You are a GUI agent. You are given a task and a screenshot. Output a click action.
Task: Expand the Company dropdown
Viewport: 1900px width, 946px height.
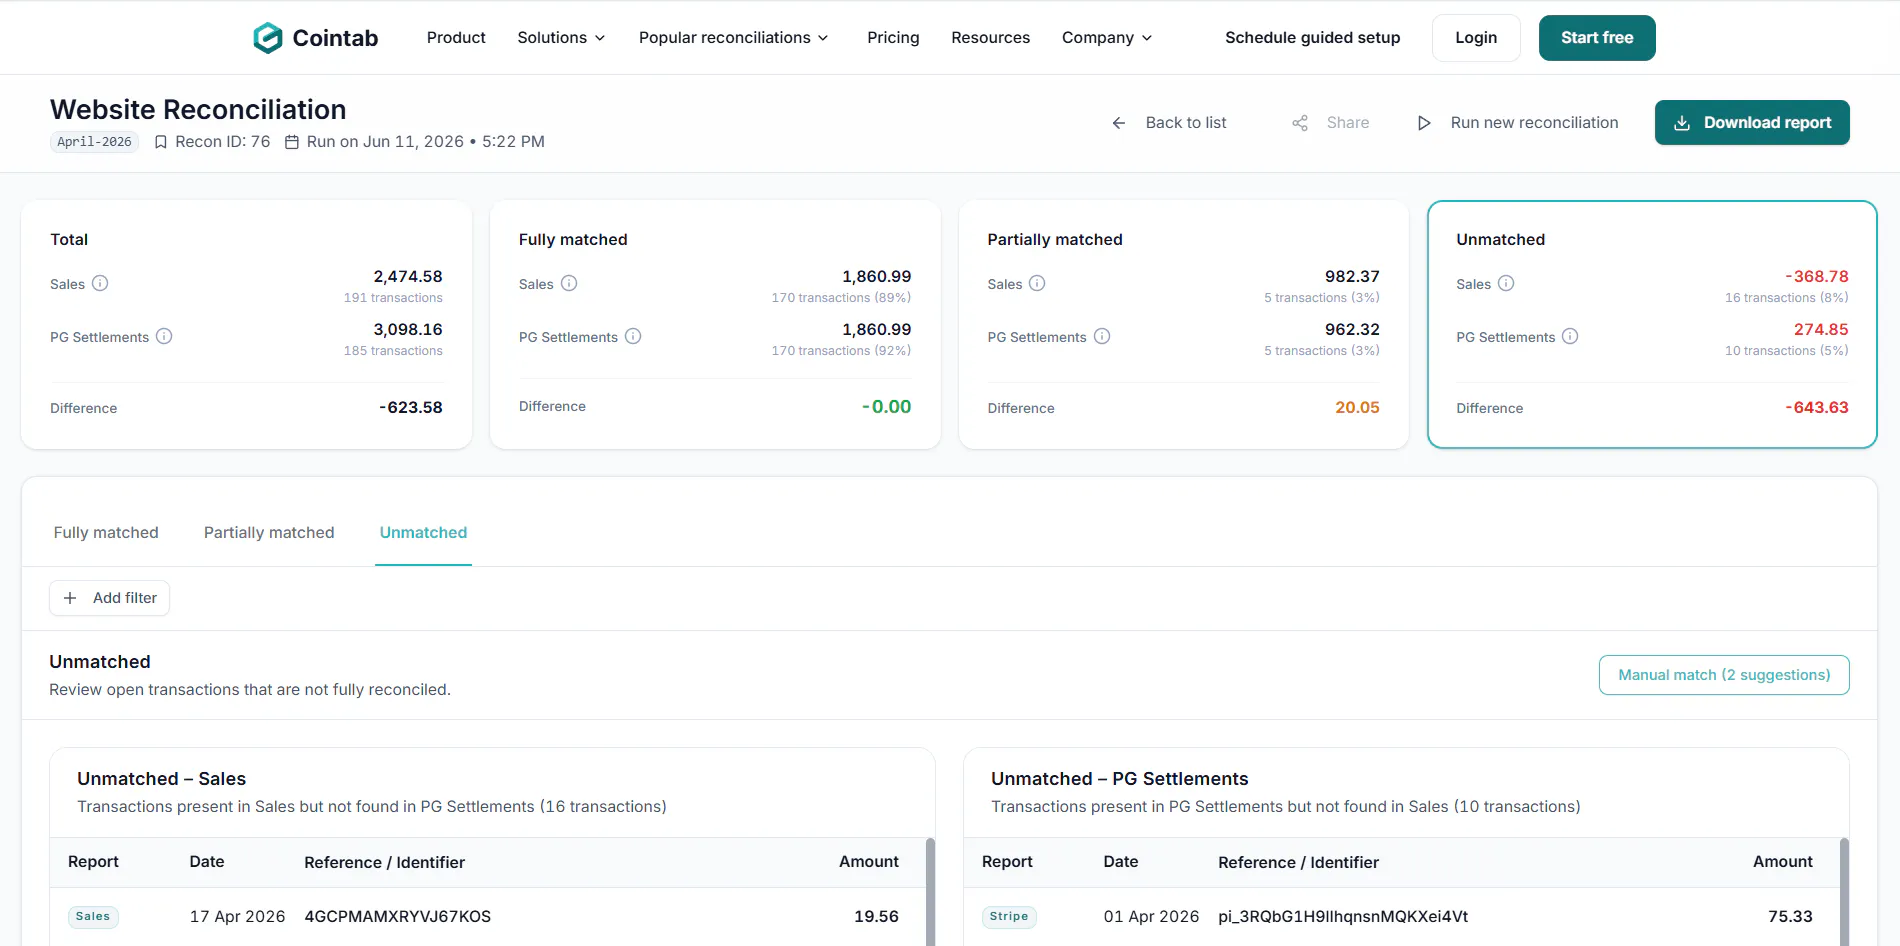pos(1107,38)
